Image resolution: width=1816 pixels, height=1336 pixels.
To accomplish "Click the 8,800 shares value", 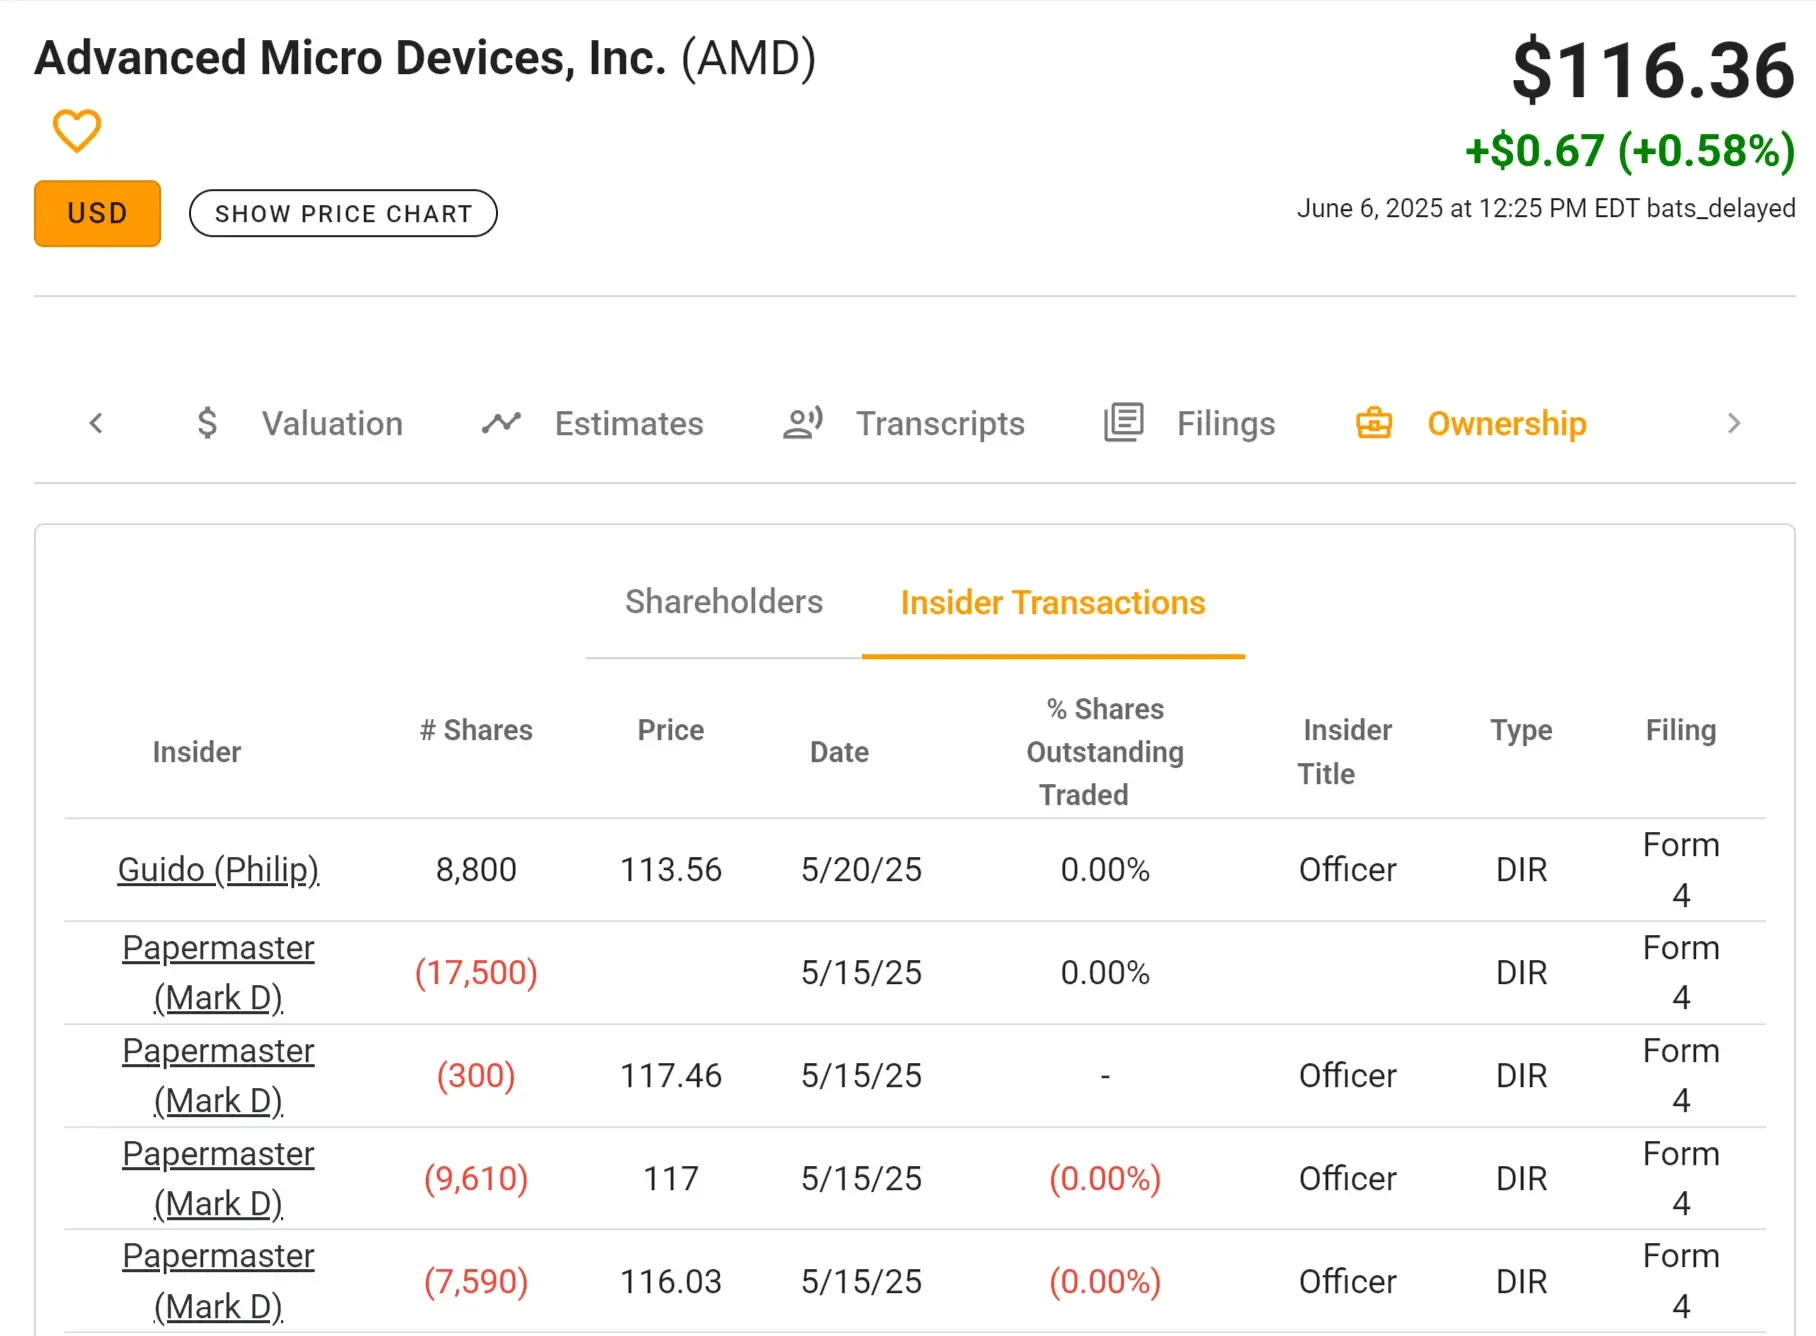I will (x=476, y=870).
